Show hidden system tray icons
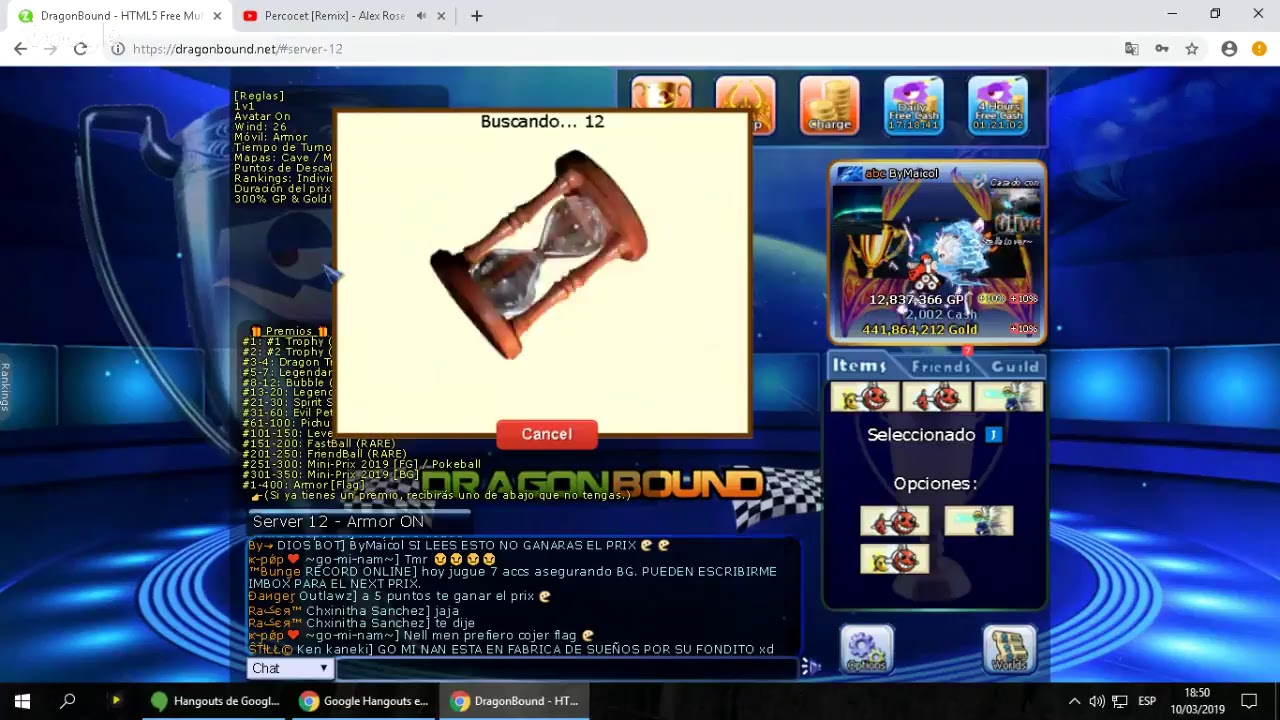 (x=1074, y=701)
